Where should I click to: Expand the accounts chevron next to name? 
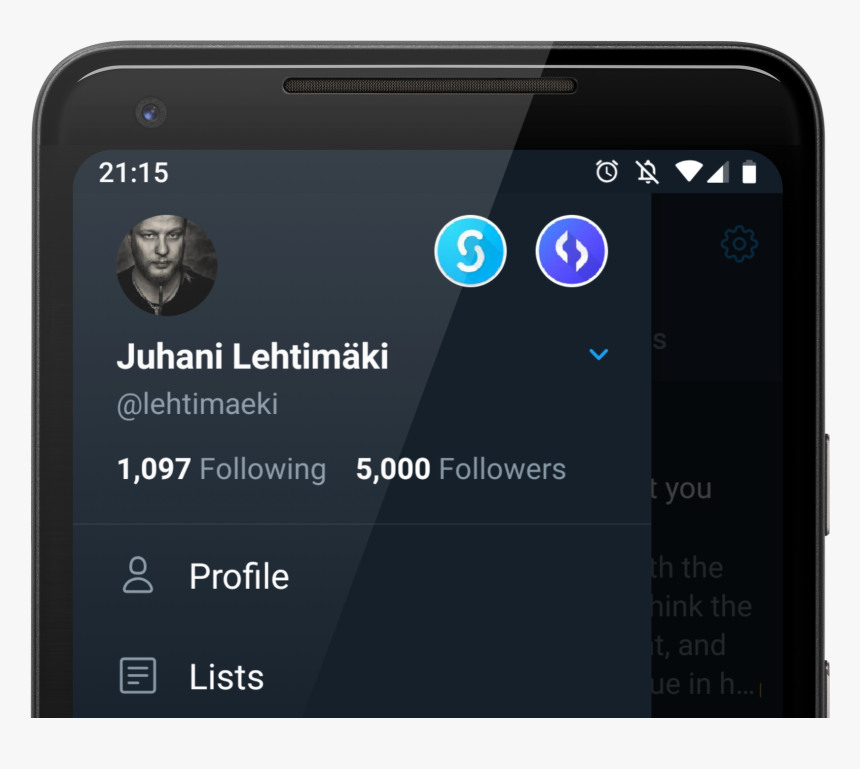[598, 355]
